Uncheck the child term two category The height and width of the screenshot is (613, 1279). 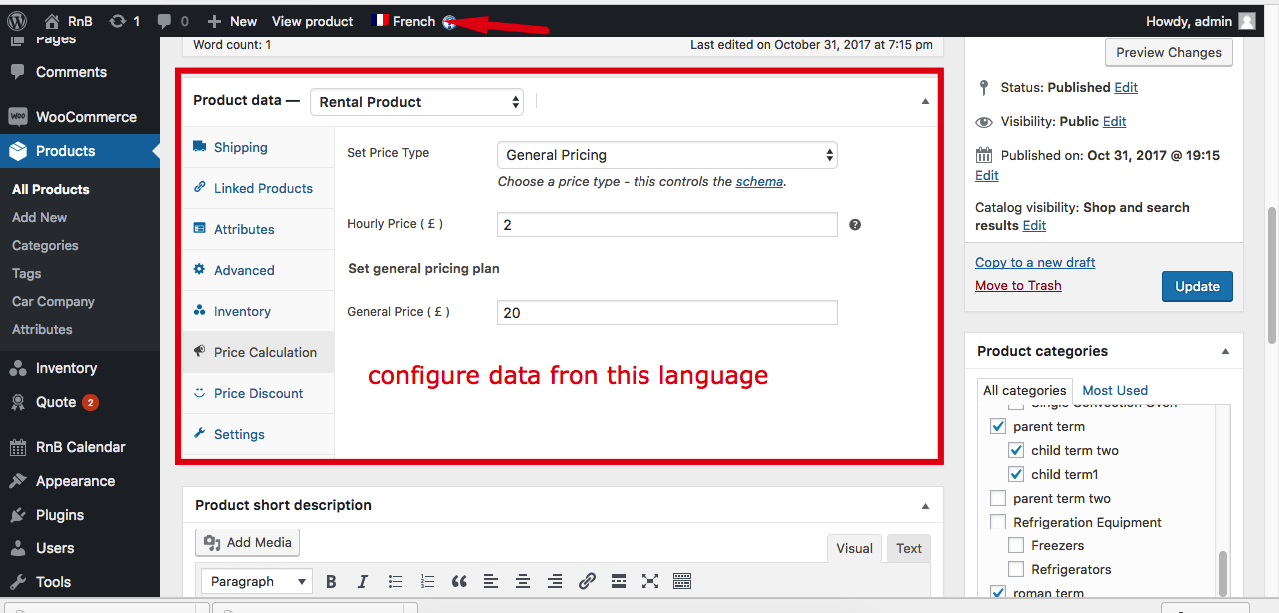coord(1016,451)
